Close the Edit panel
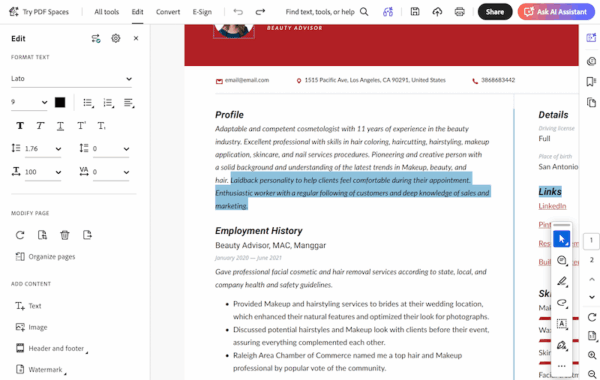 (136, 38)
